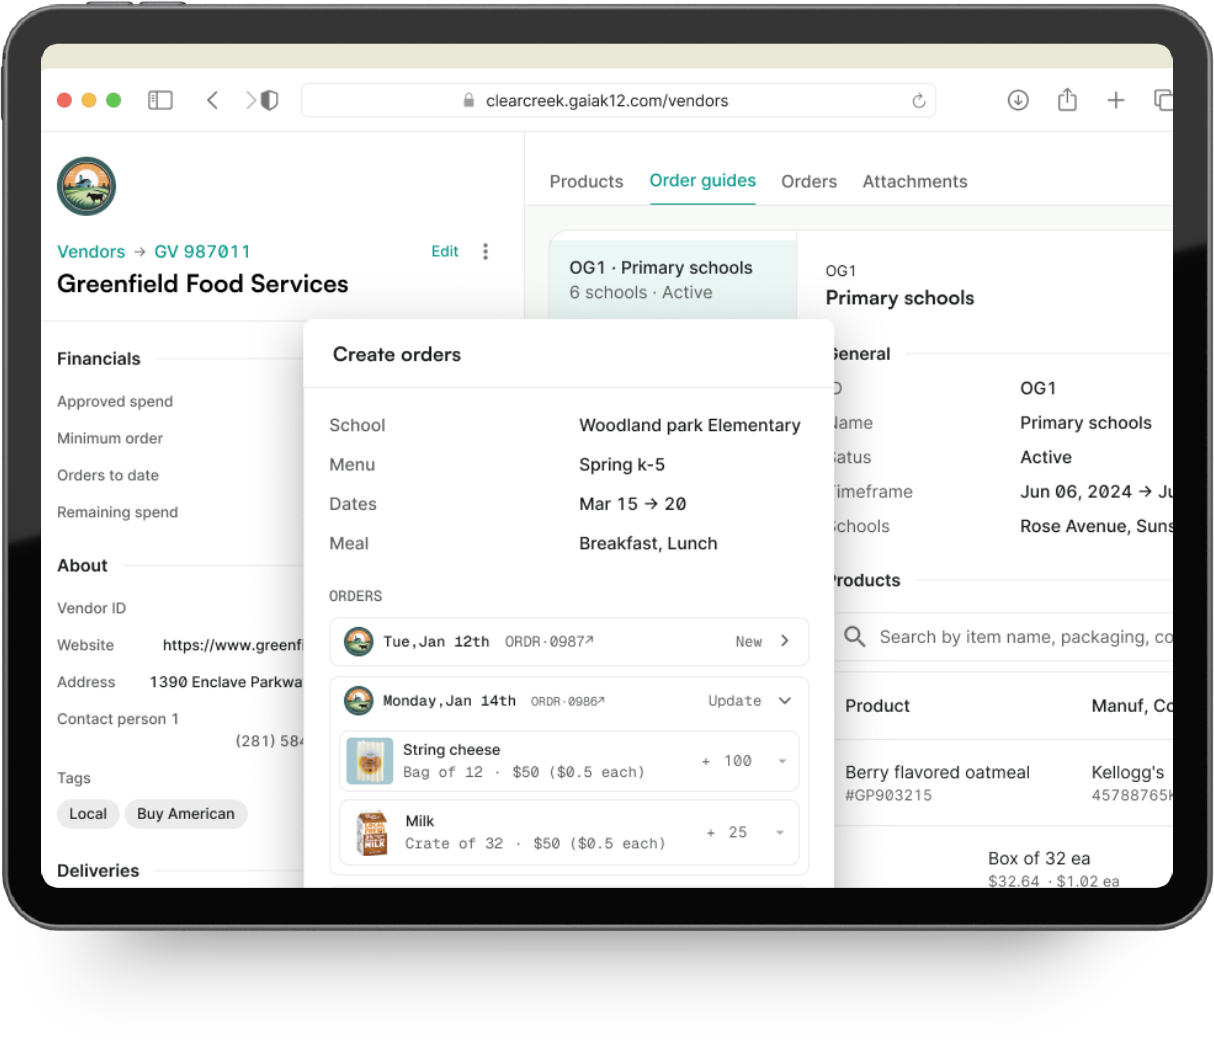
Task: Click the 1390 Enclave Parkway address text
Action: pos(226,682)
